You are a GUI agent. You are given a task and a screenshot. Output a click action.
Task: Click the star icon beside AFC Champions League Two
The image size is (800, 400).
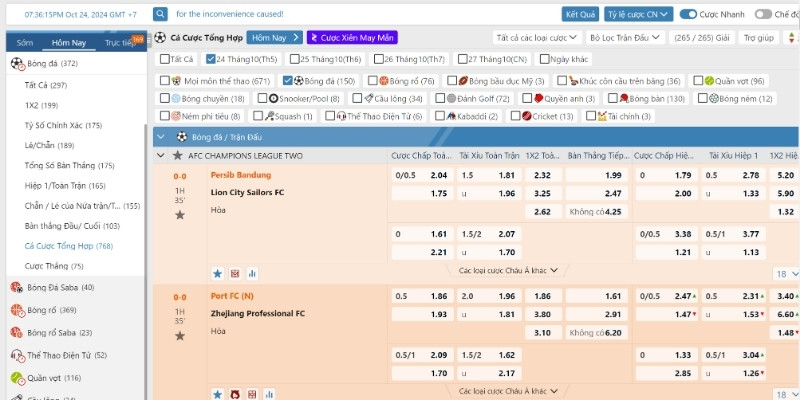178,156
